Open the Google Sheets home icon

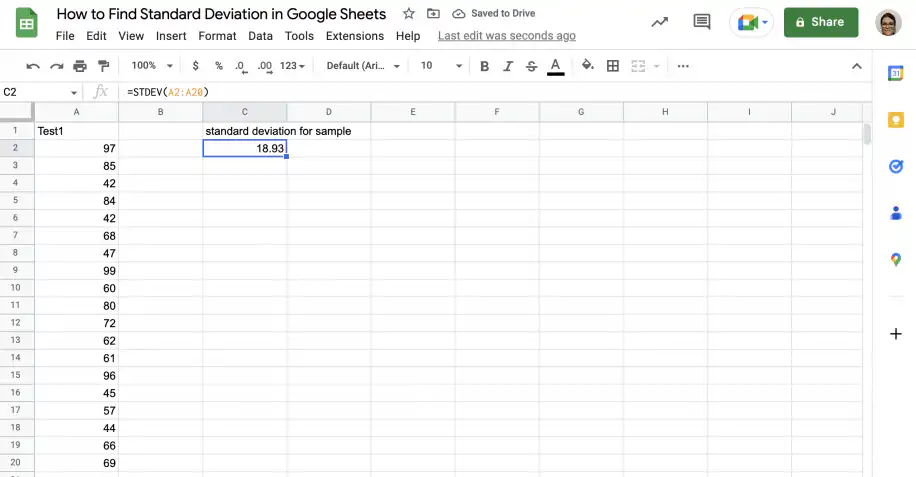26,23
